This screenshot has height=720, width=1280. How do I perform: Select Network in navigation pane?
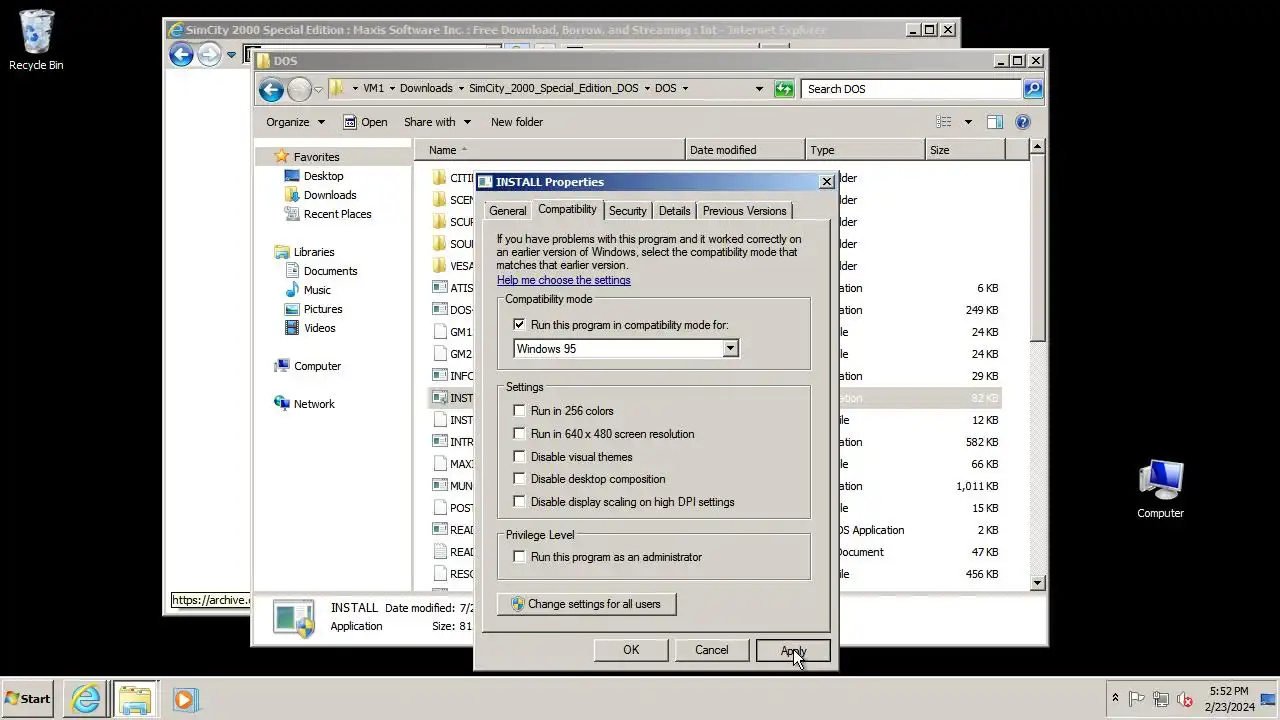304,404
